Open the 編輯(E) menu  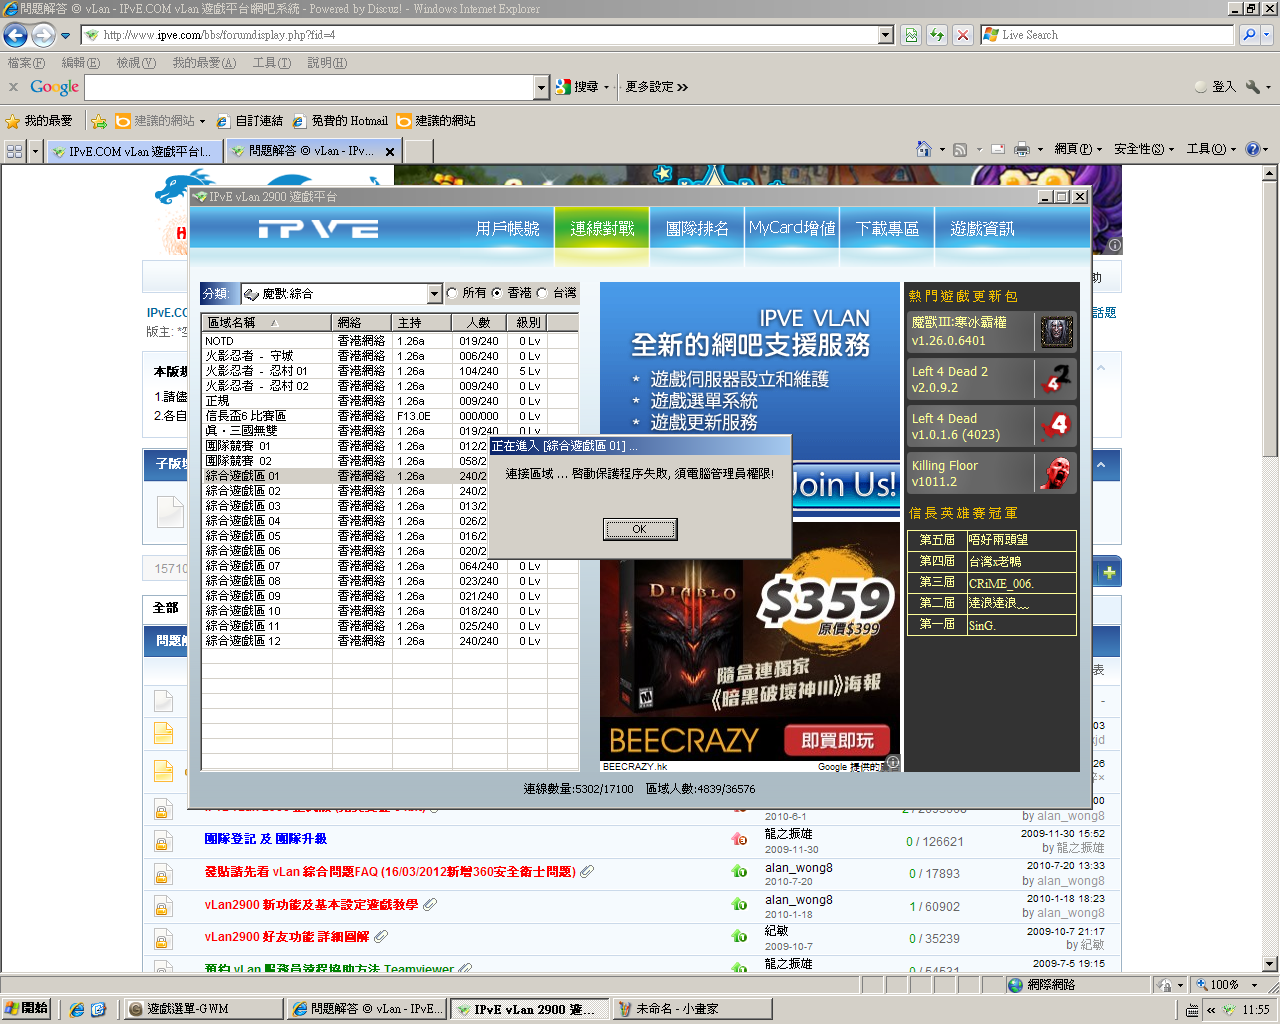point(81,63)
